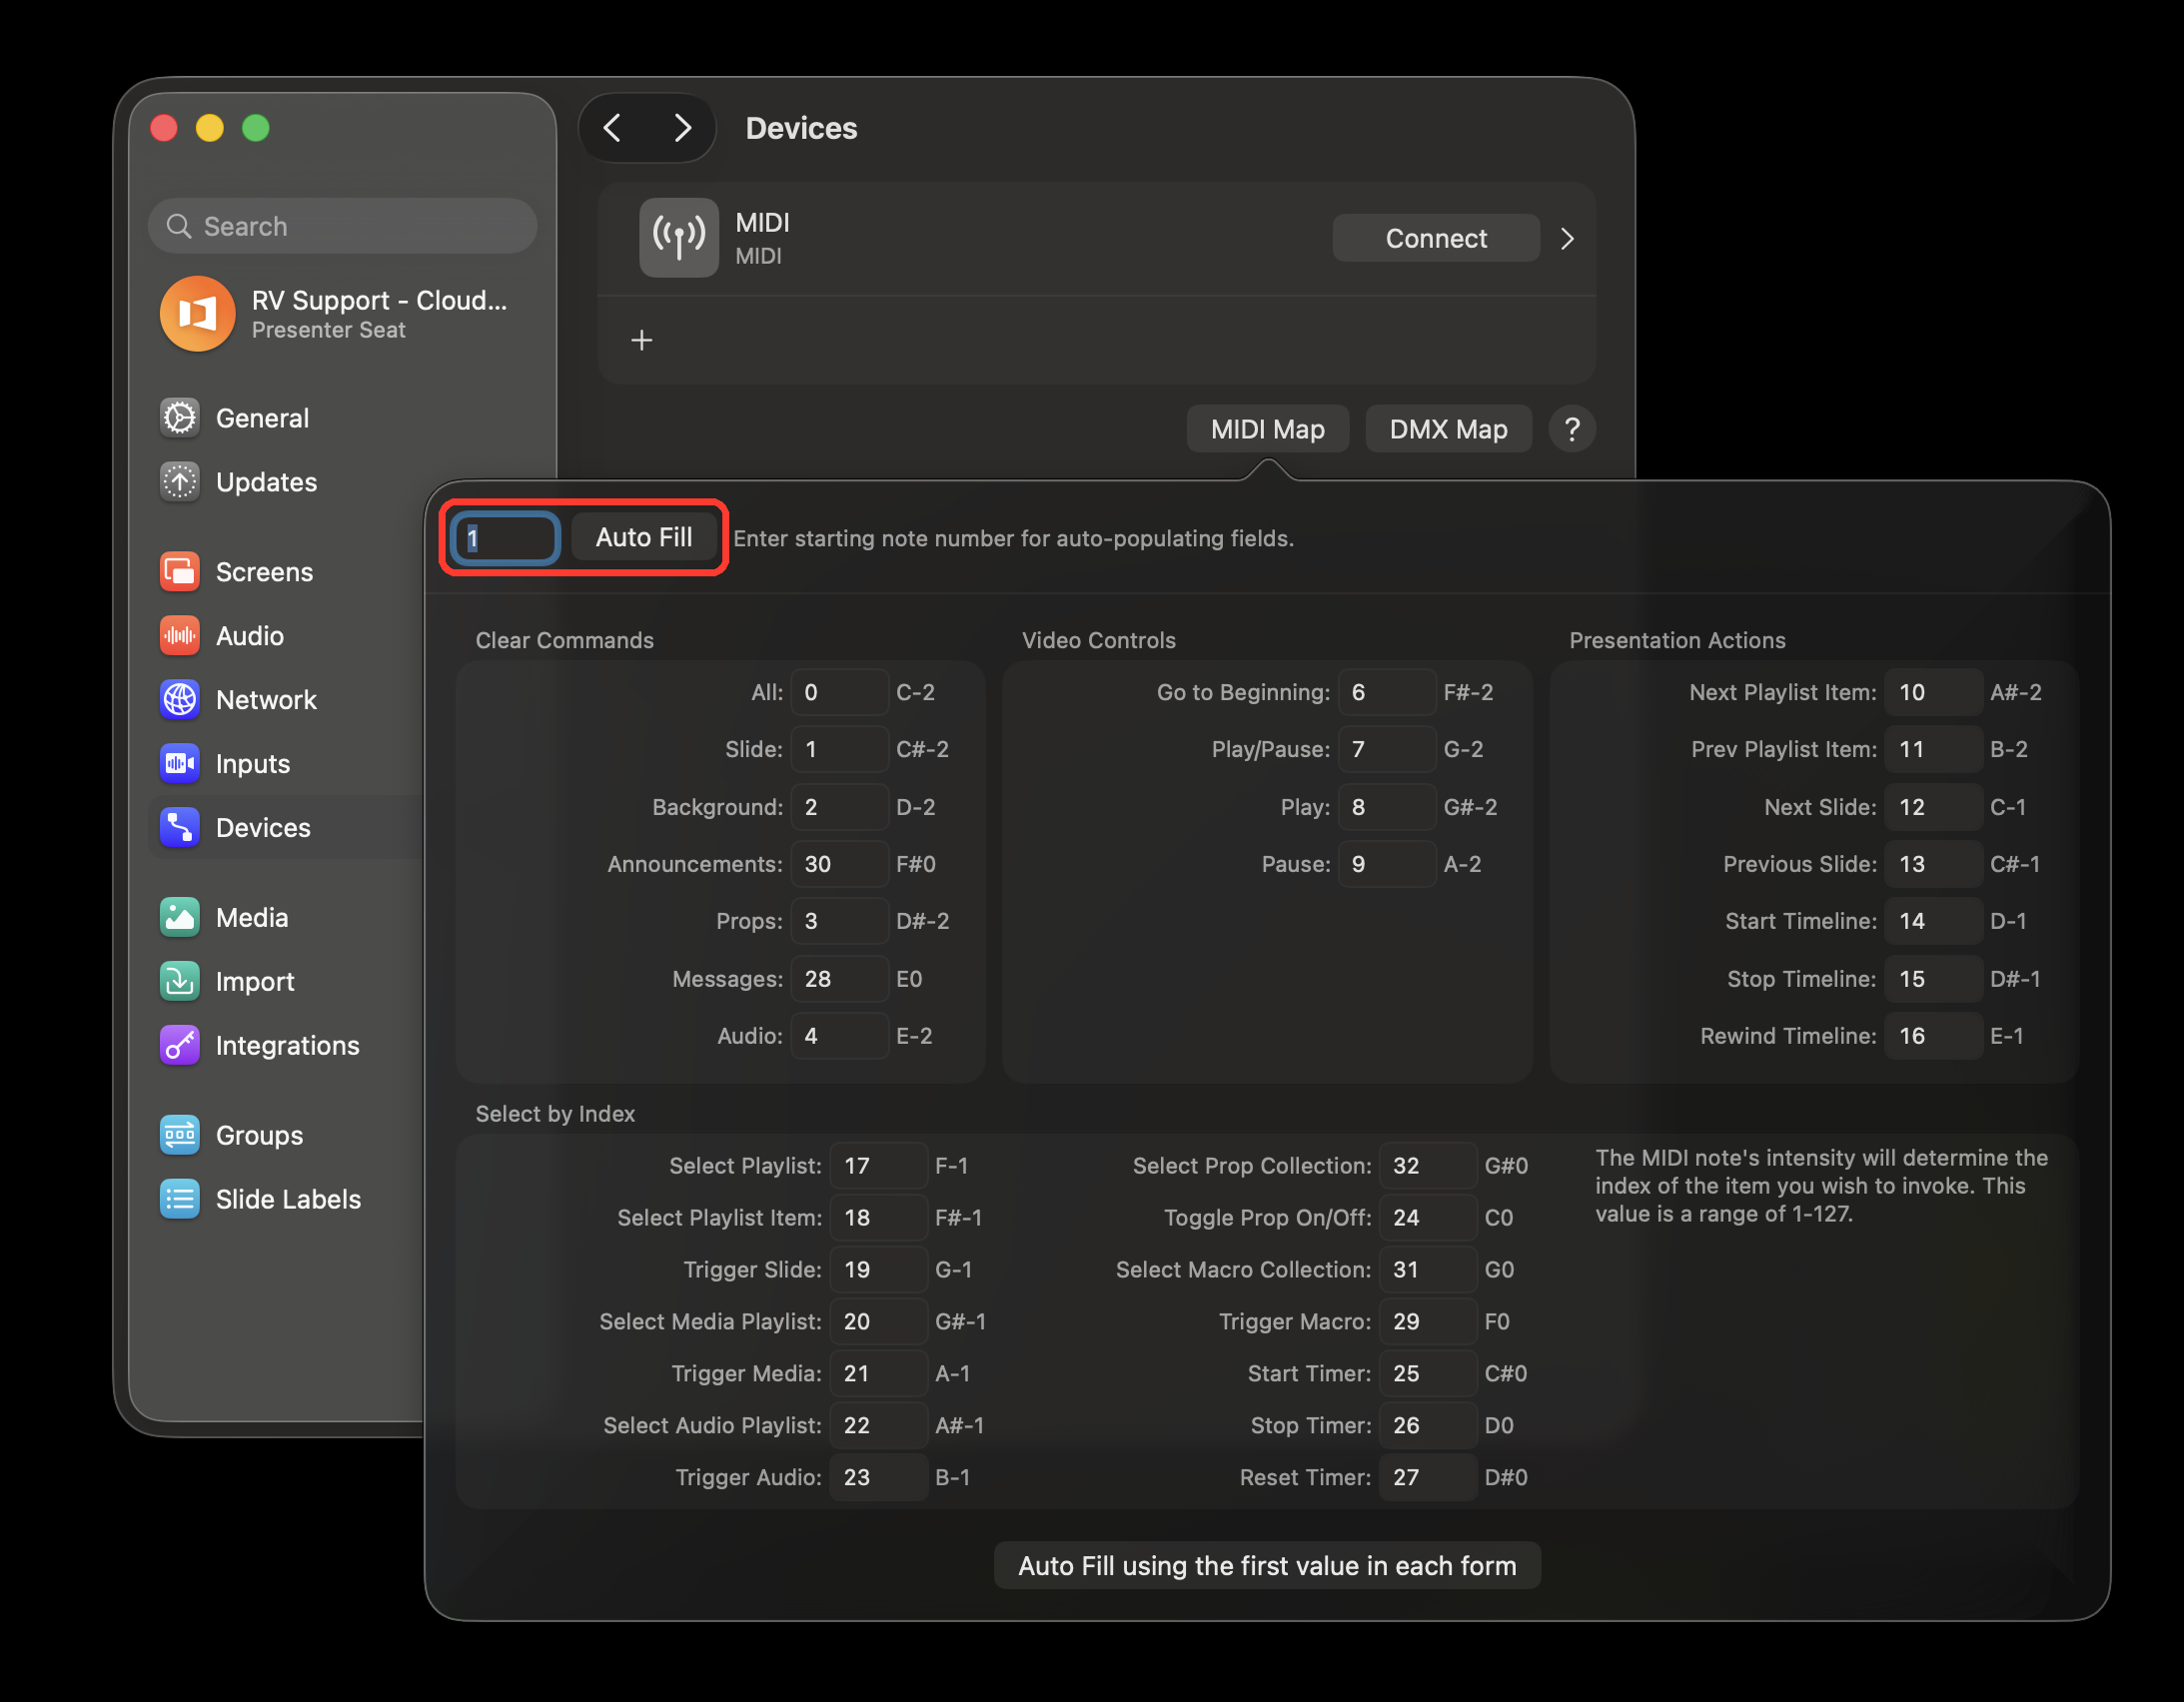Screen dimensions: 2184x1702
Task: Open Slide Labels settings in the sidebar
Action: (x=288, y=1200)
